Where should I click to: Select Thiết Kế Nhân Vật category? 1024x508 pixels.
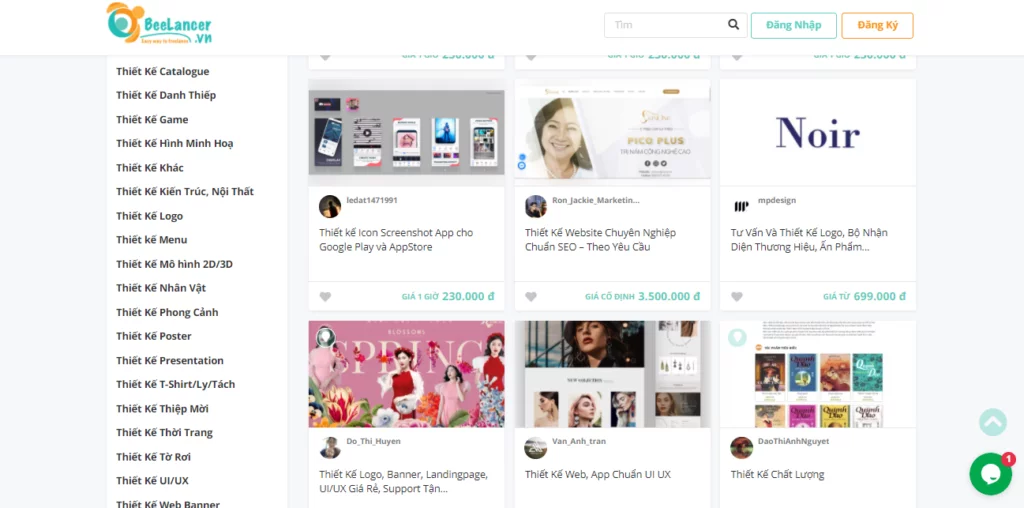(x=161, y=288)
